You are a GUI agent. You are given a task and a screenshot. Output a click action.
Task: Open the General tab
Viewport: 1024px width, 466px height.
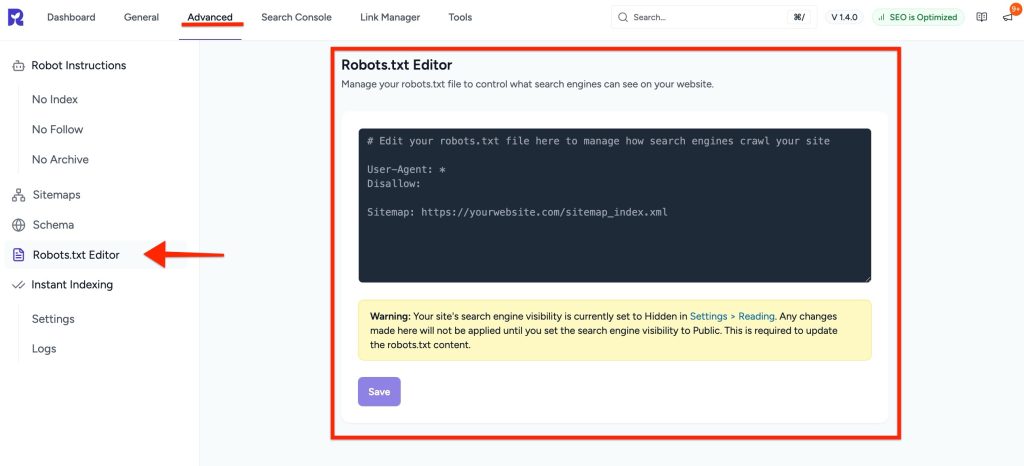(x=141, y=17)
